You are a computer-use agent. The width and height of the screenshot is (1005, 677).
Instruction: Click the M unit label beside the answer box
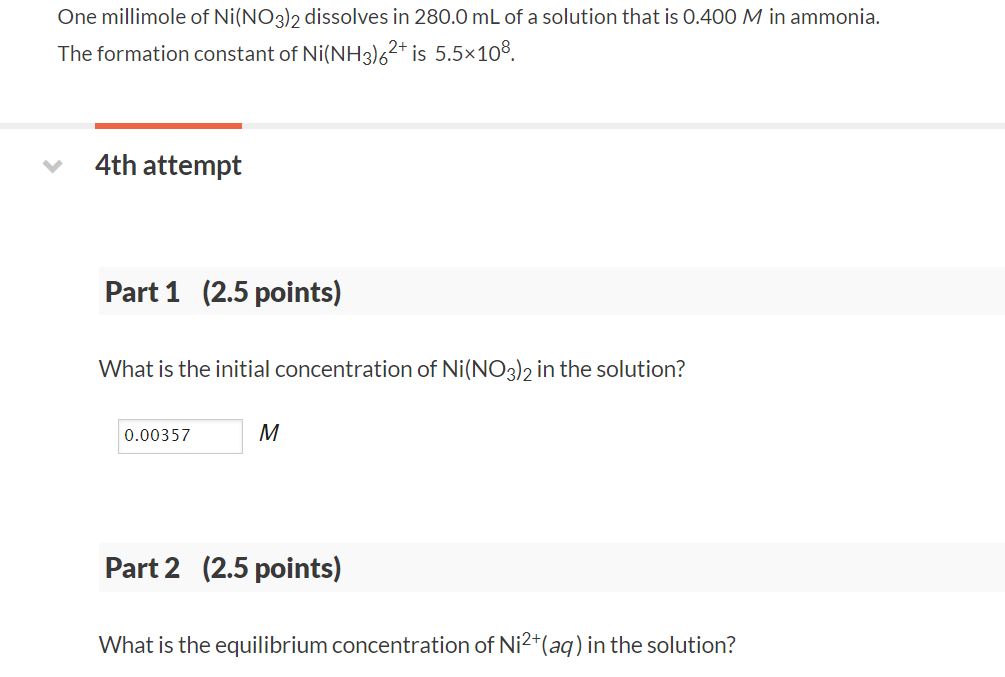click(267, 434)
